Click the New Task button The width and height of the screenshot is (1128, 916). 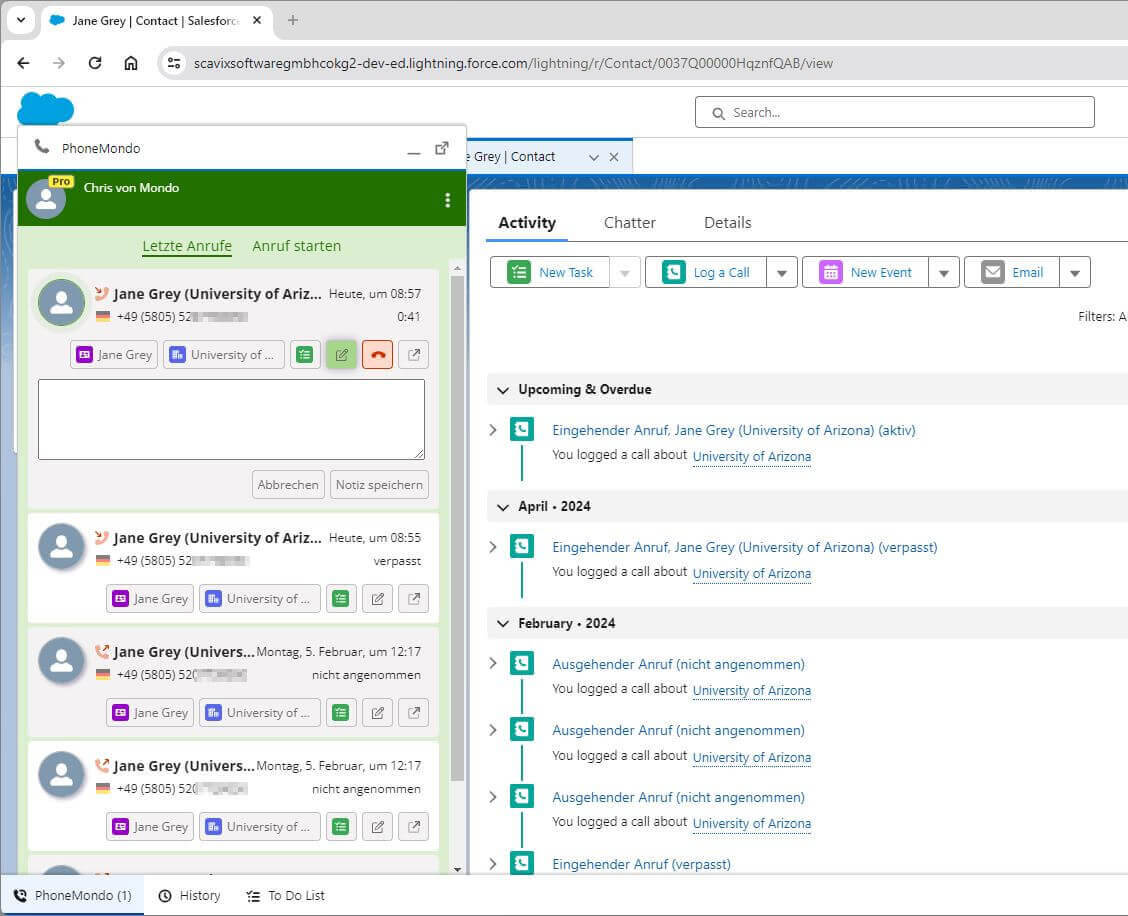click(x=550, y=272)
